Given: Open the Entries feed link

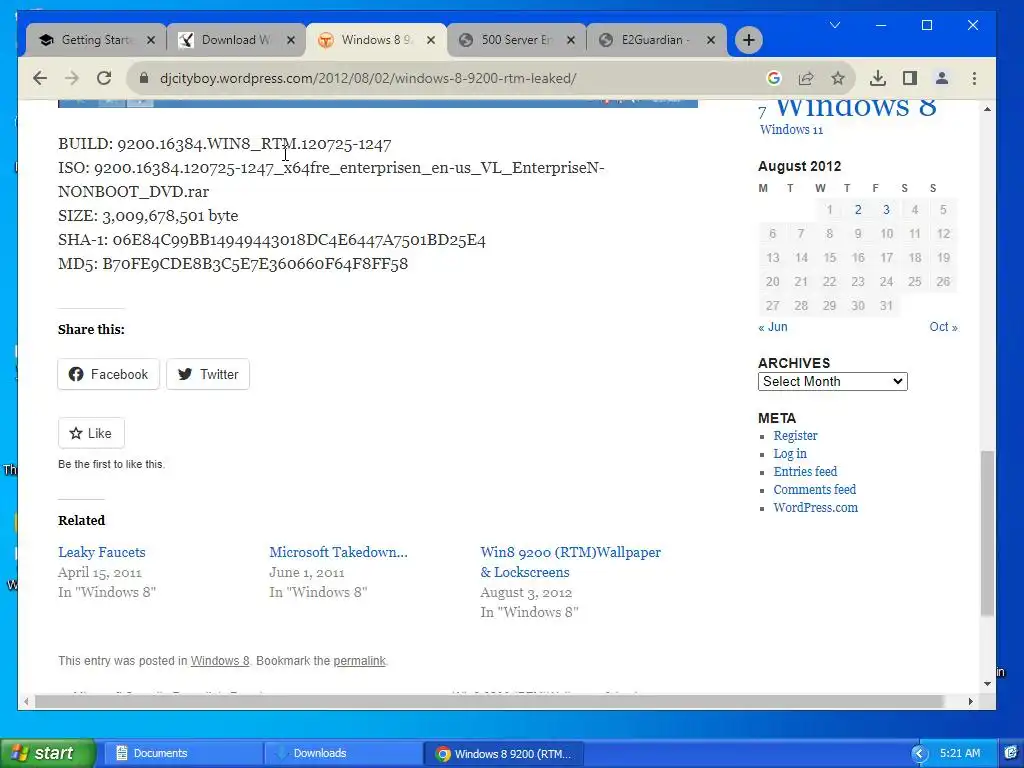Looking at the screenshot, I should [x=805, y=472].
